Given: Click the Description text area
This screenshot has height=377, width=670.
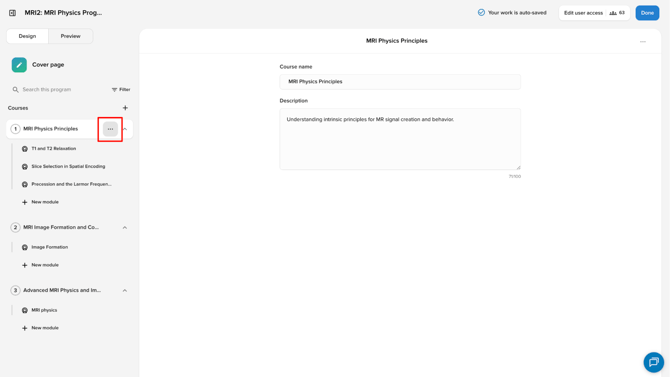Looking at the screenshot, I should 400,139.
